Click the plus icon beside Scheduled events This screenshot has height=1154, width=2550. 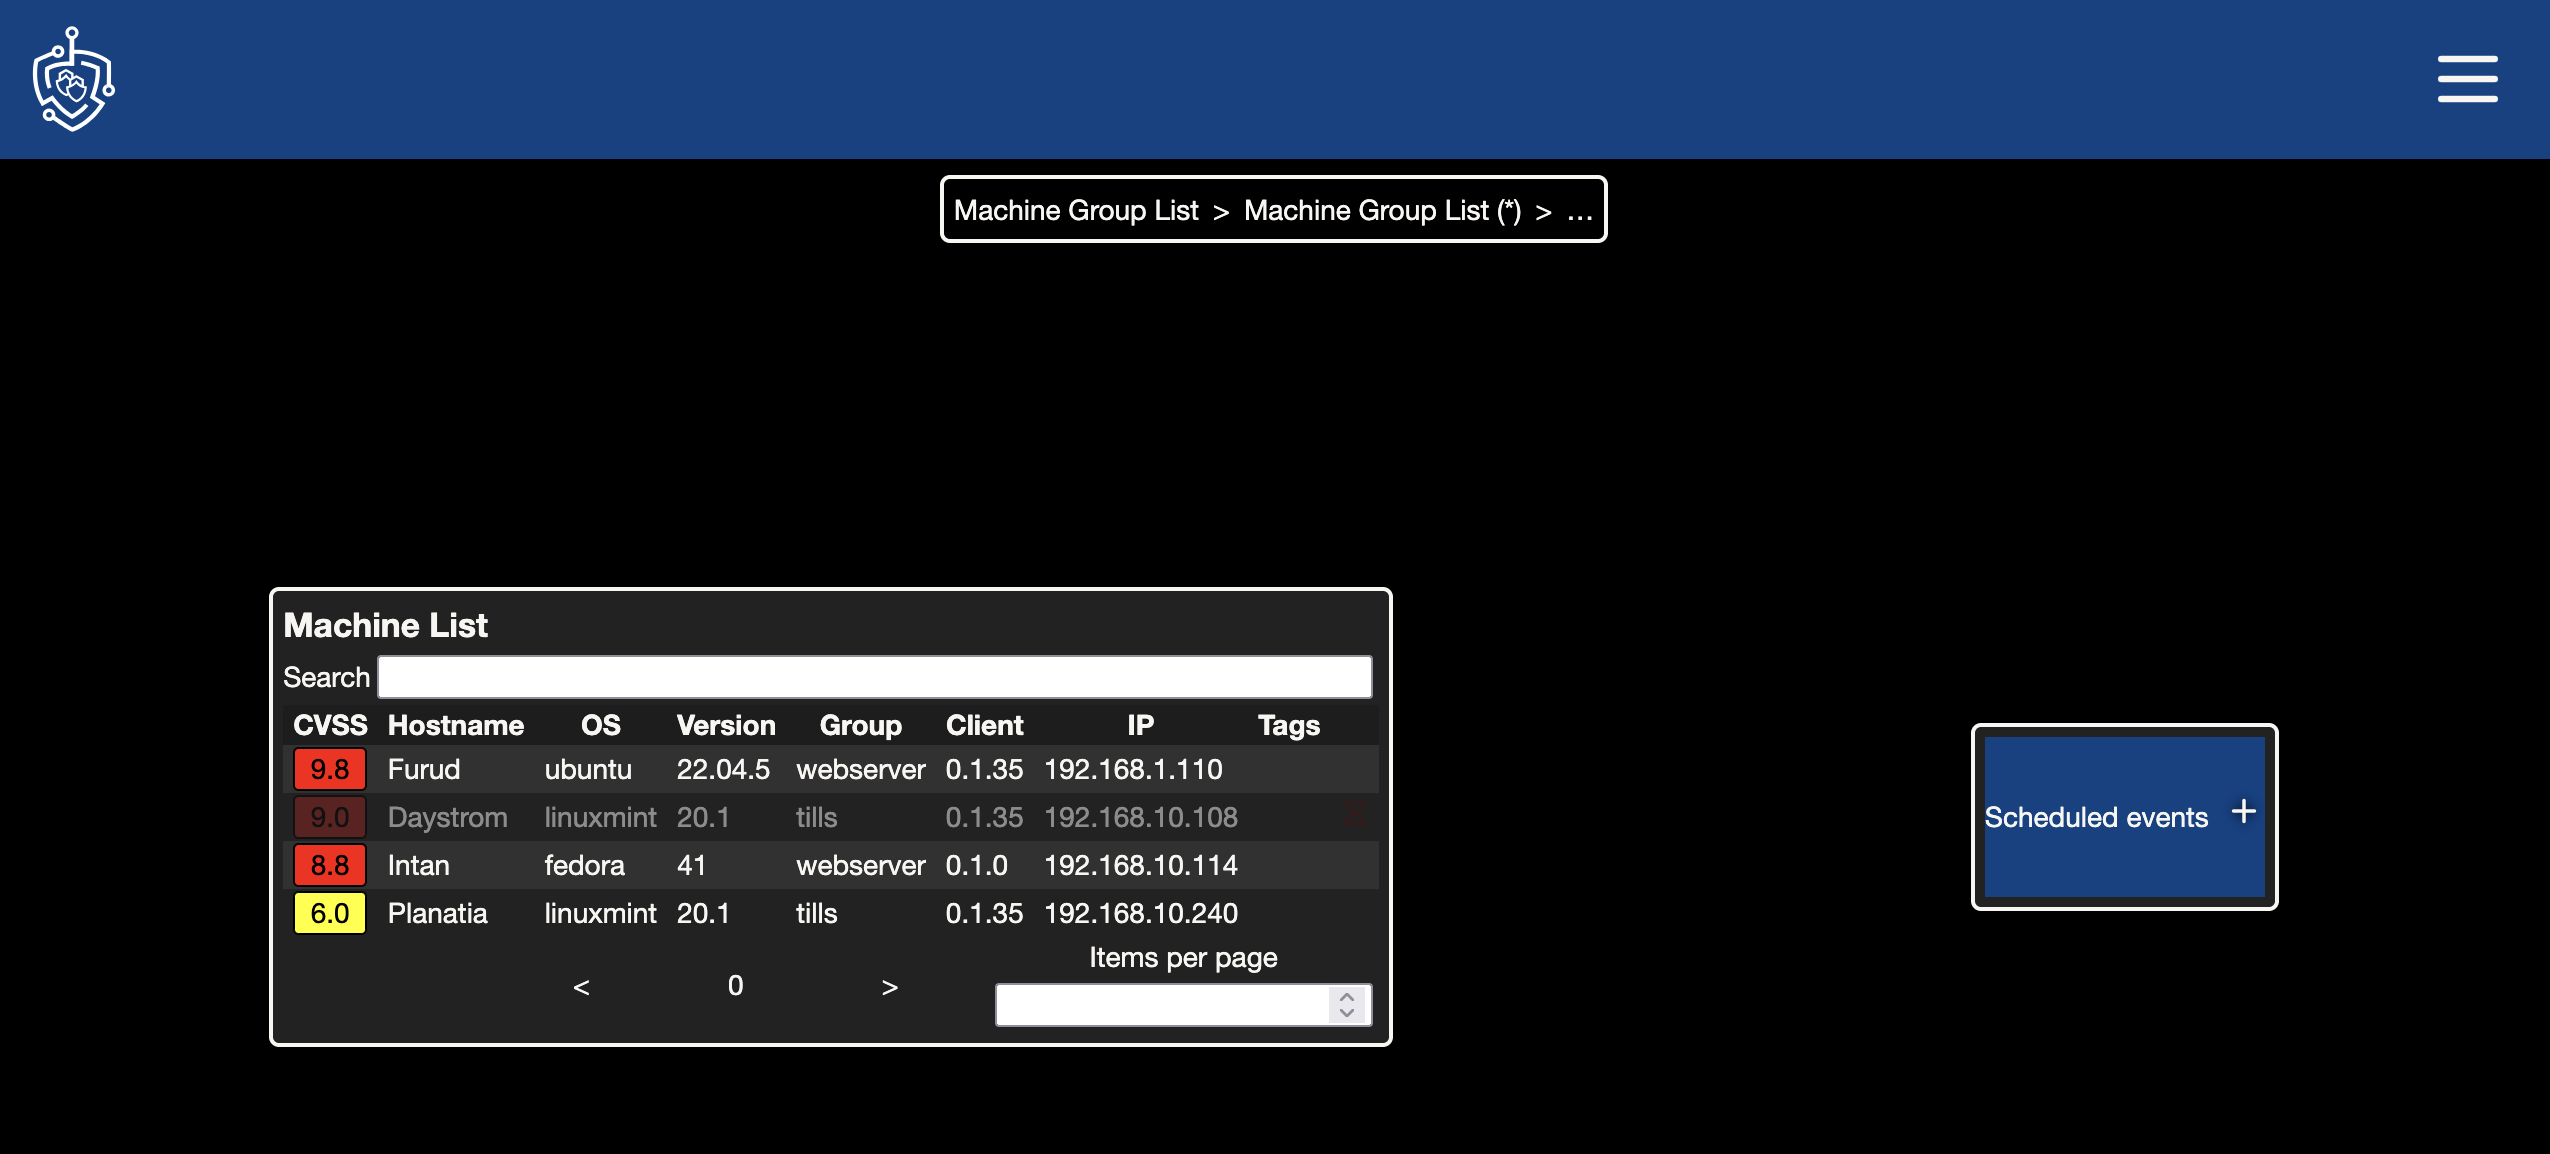pos(2244,811)
